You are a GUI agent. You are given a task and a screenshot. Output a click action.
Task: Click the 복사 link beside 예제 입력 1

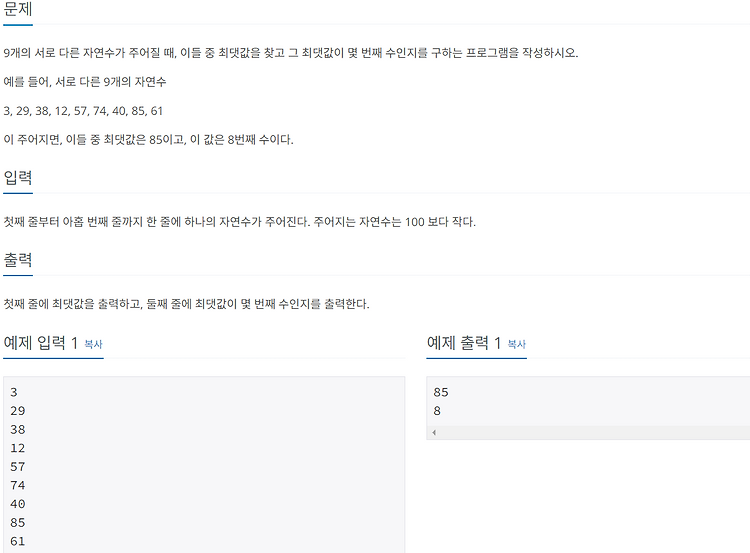pyautogui.click(x=93, y=344)
